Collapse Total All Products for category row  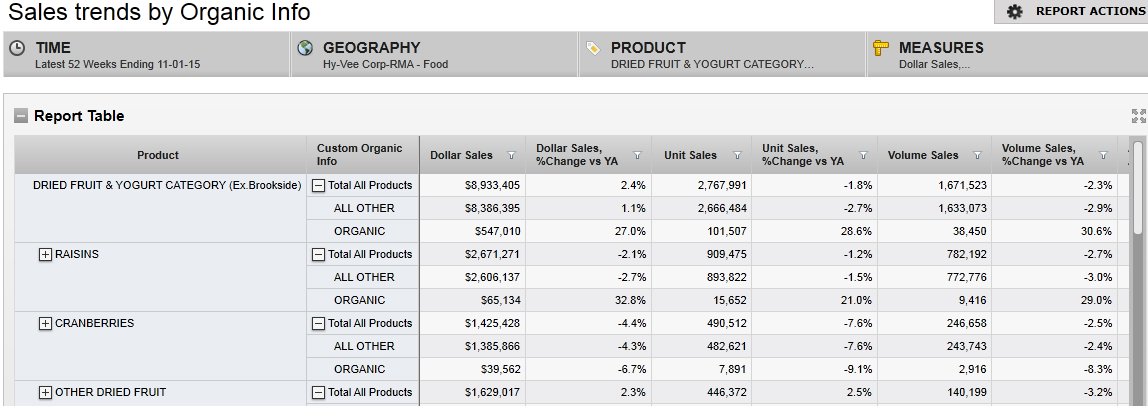[319, 185]
